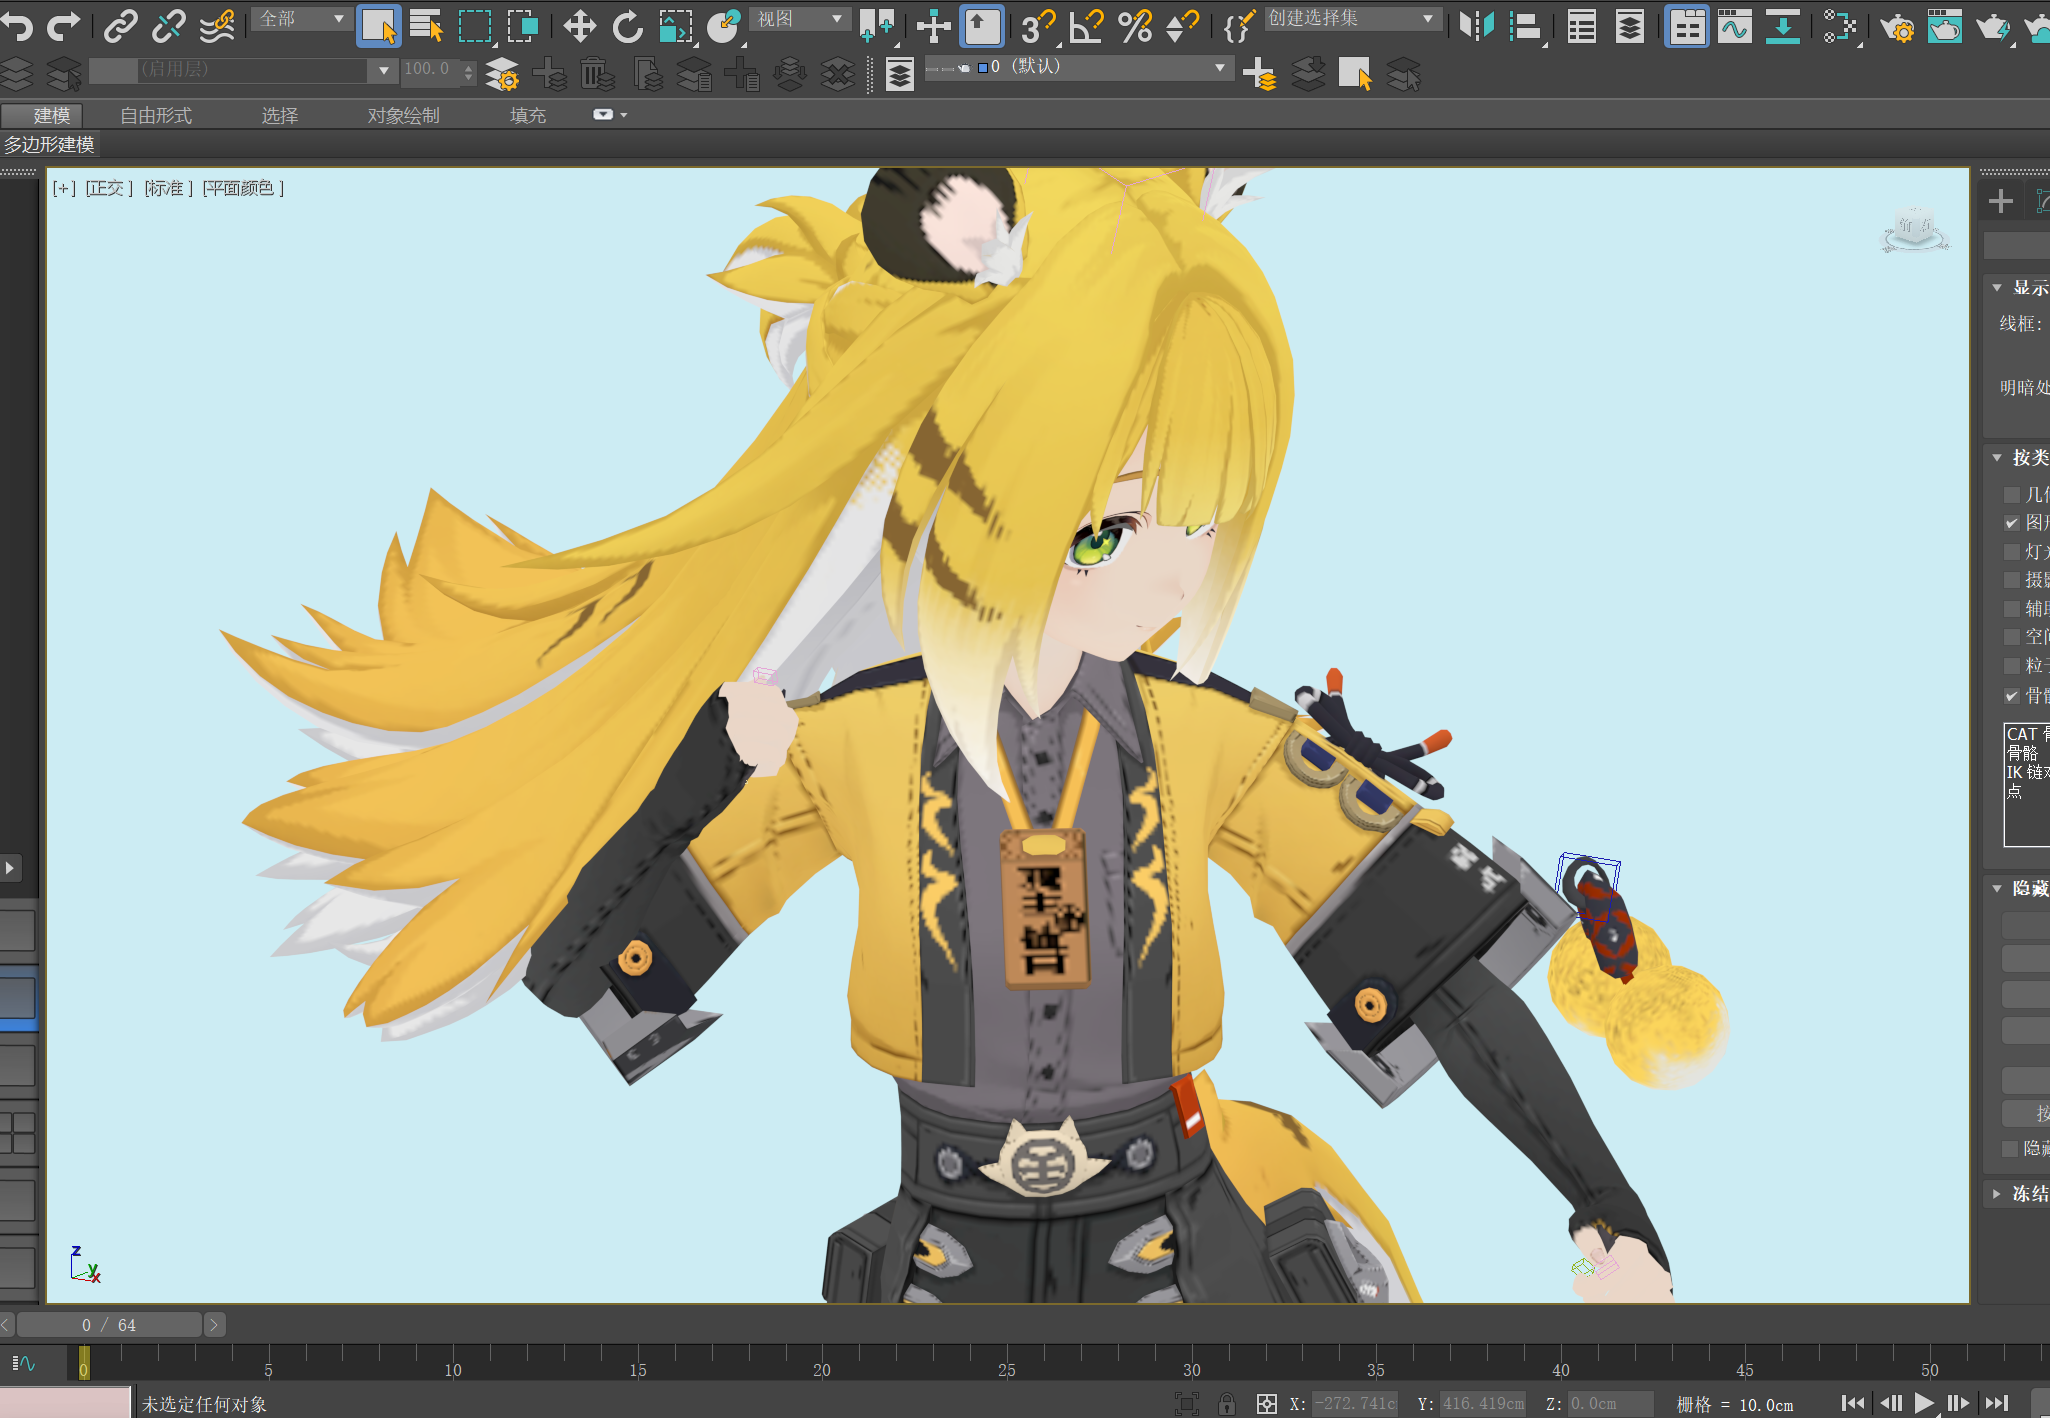
Task: Click the Undo arrow icon
Action: point(17,25)
